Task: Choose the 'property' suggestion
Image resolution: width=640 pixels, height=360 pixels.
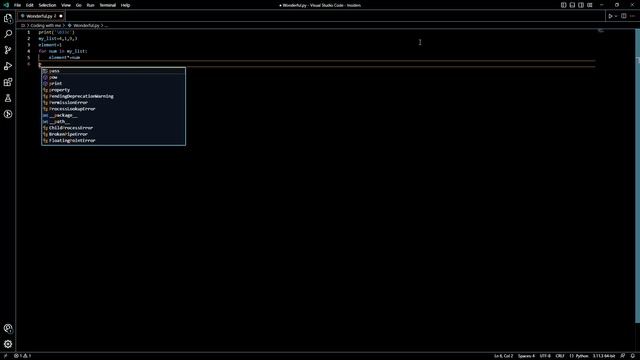Action: tap(113, 90)
